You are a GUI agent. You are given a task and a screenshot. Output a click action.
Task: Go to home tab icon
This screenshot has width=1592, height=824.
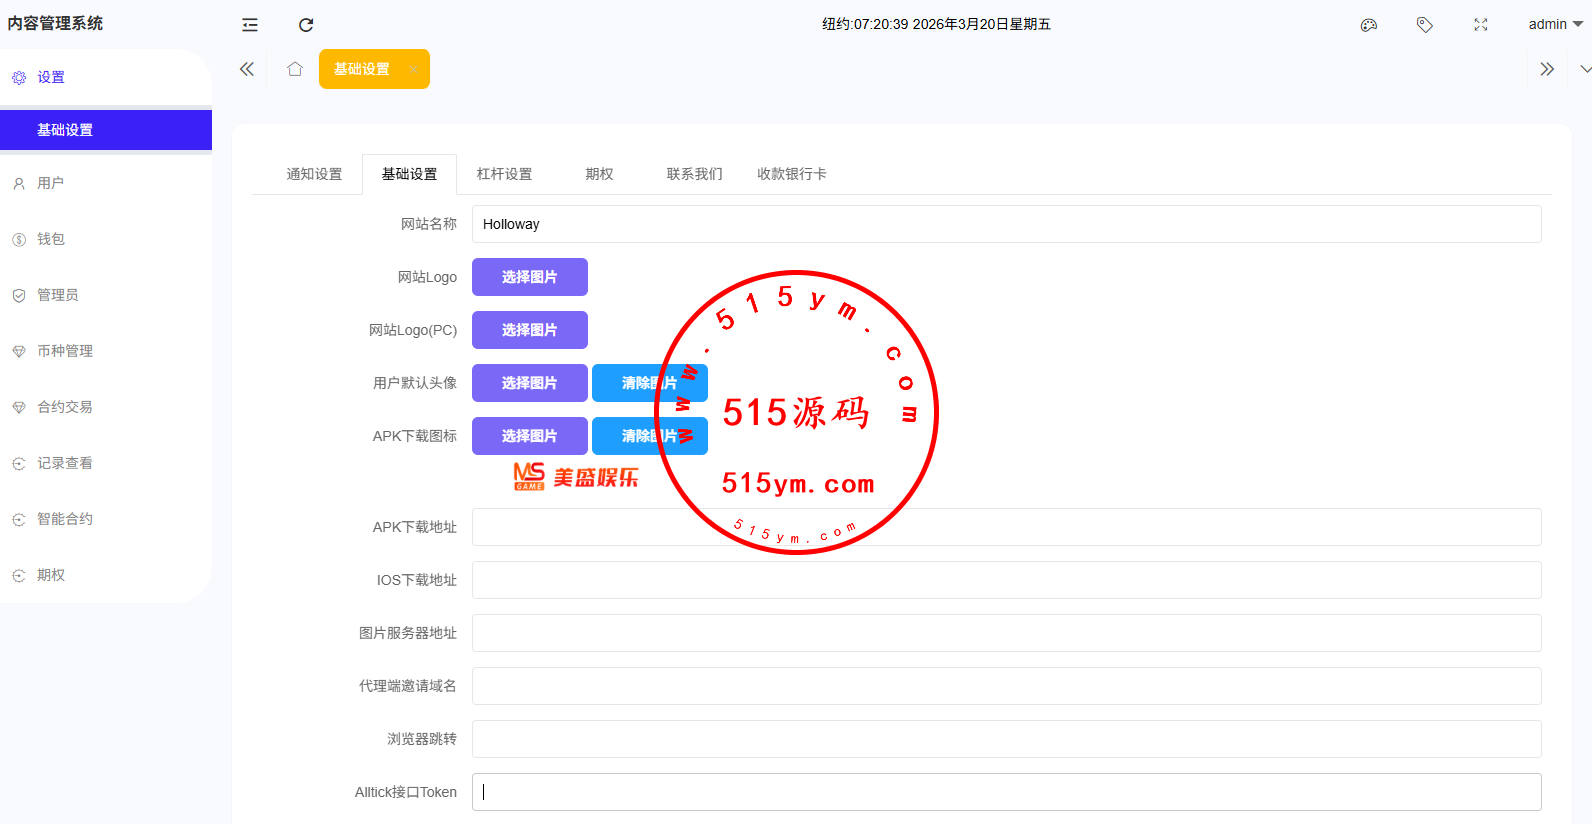point(295,69)
